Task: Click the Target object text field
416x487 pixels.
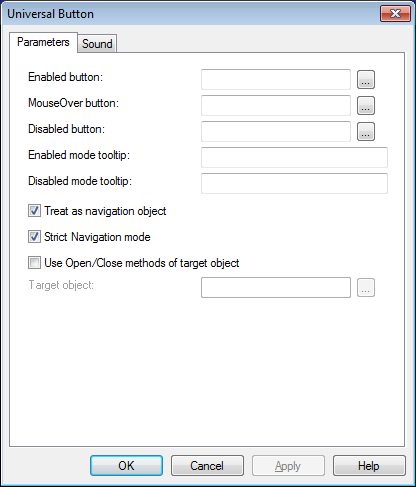Action: (x=276, y=287)
